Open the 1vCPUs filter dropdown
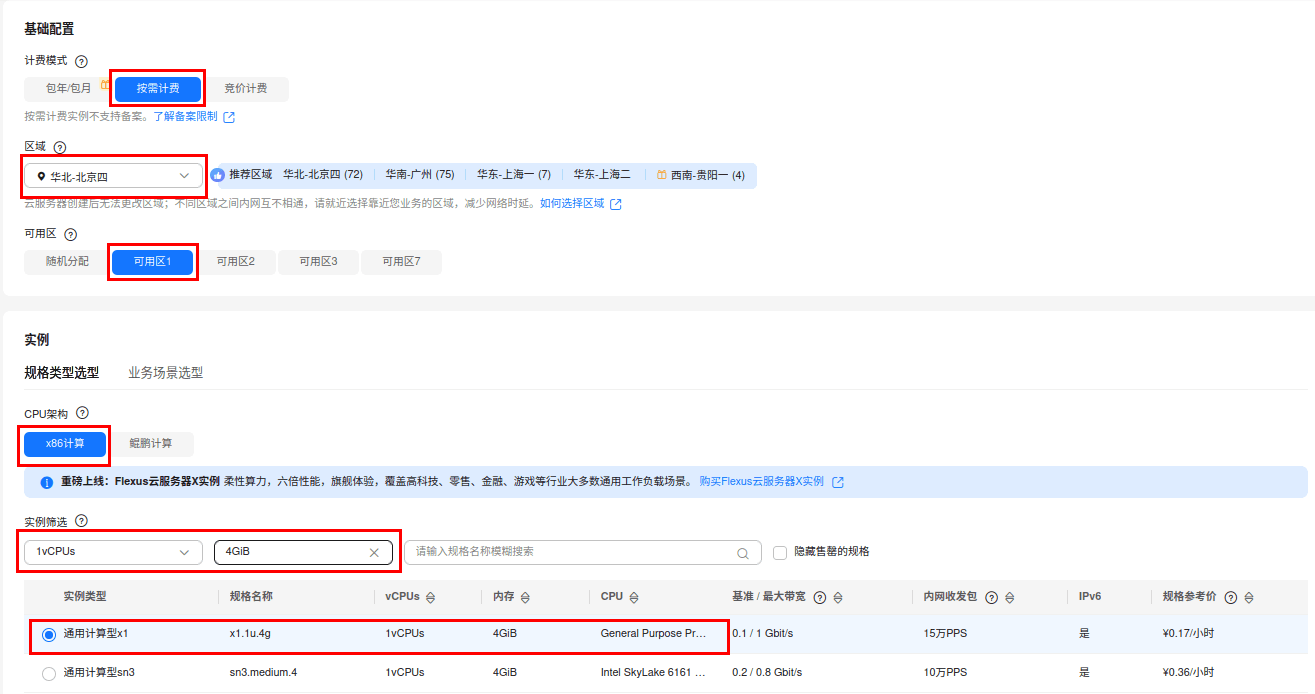Screen dimensions: 1315x694 113,552
